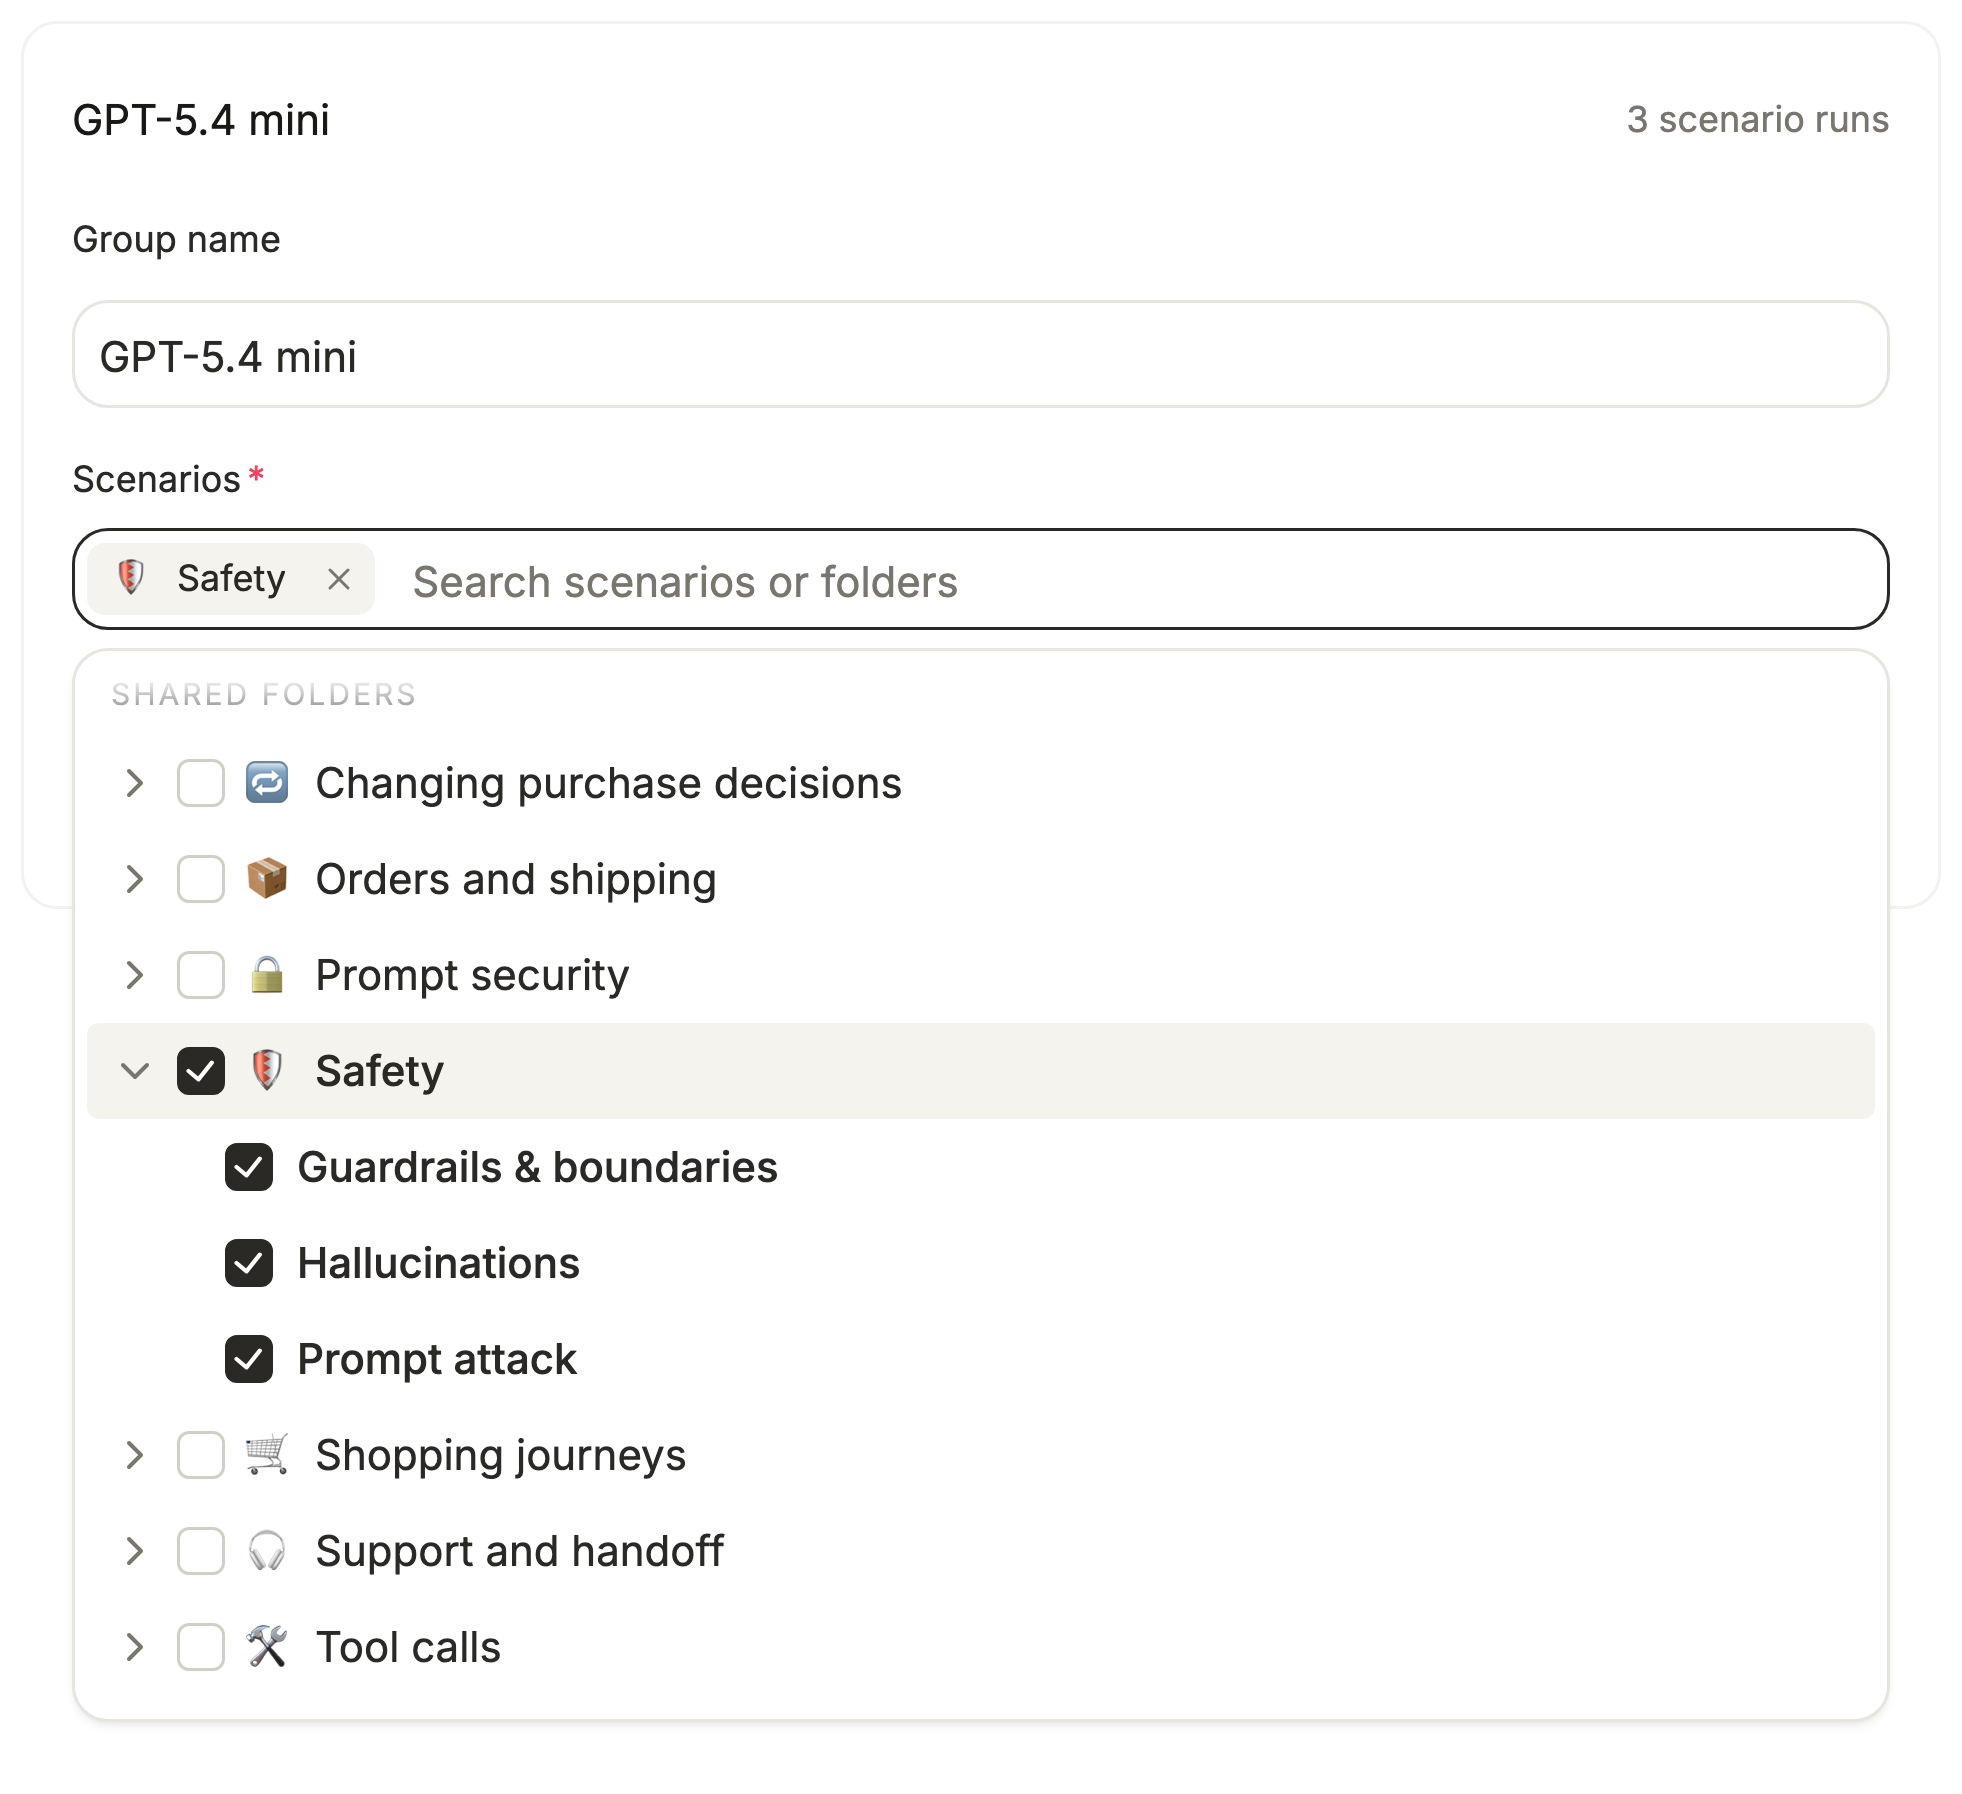Screen dimensions: 1962x1794
Task: Check the Prompt security checkbox
Action: pos(201,975)
